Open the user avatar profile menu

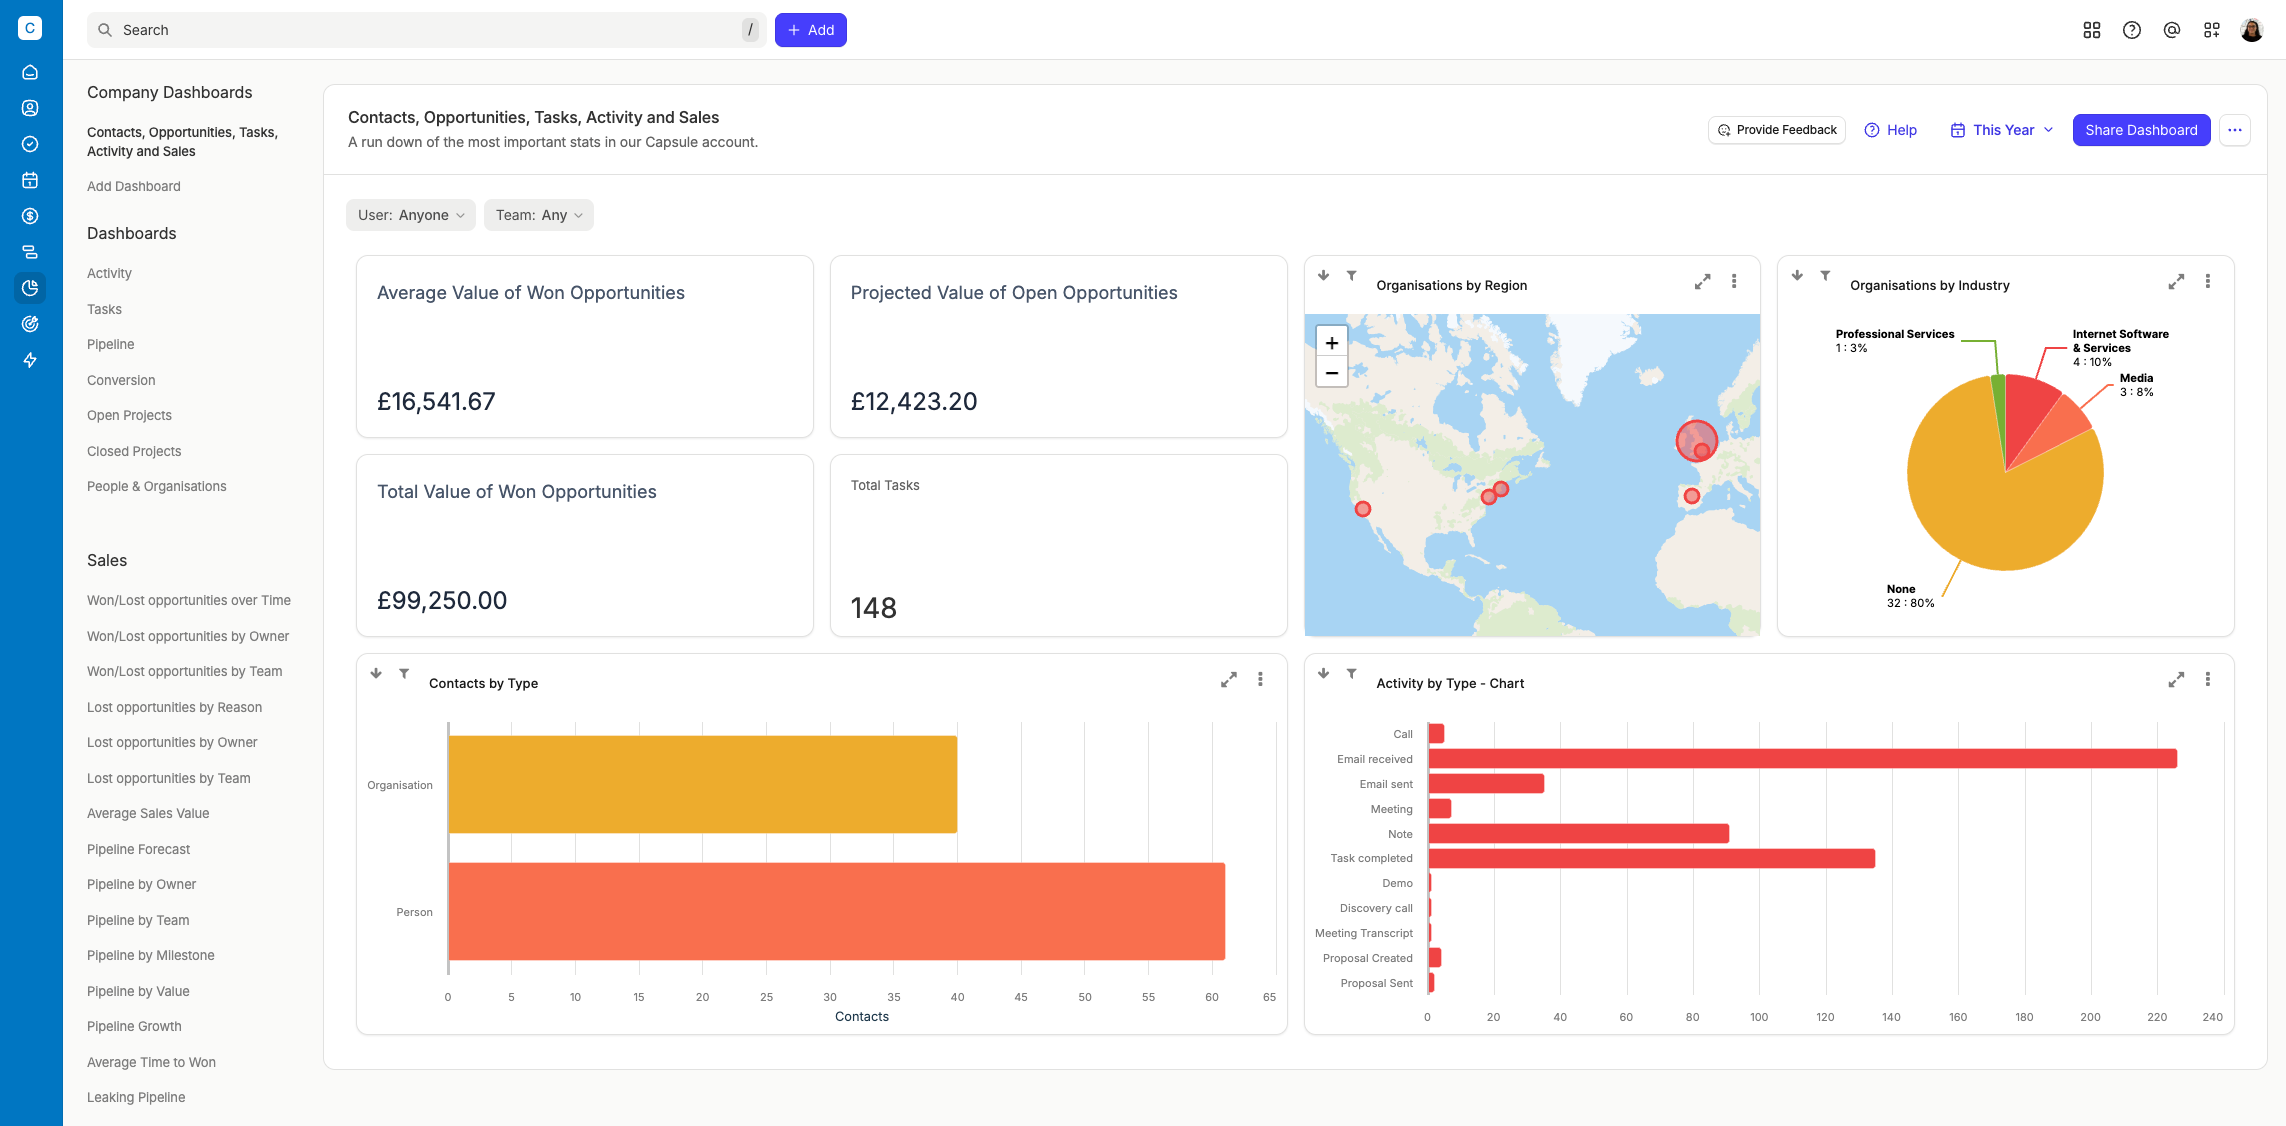pos(2252,30)
